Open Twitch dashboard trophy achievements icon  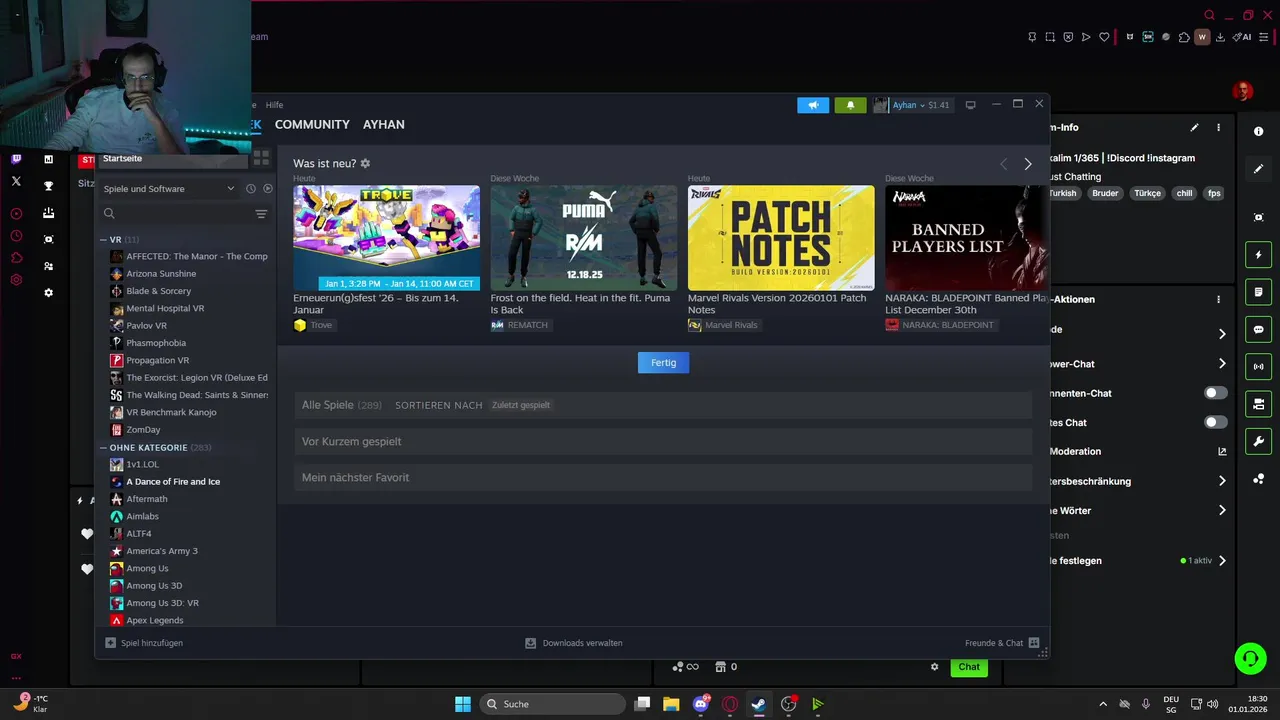pos(48,186)
